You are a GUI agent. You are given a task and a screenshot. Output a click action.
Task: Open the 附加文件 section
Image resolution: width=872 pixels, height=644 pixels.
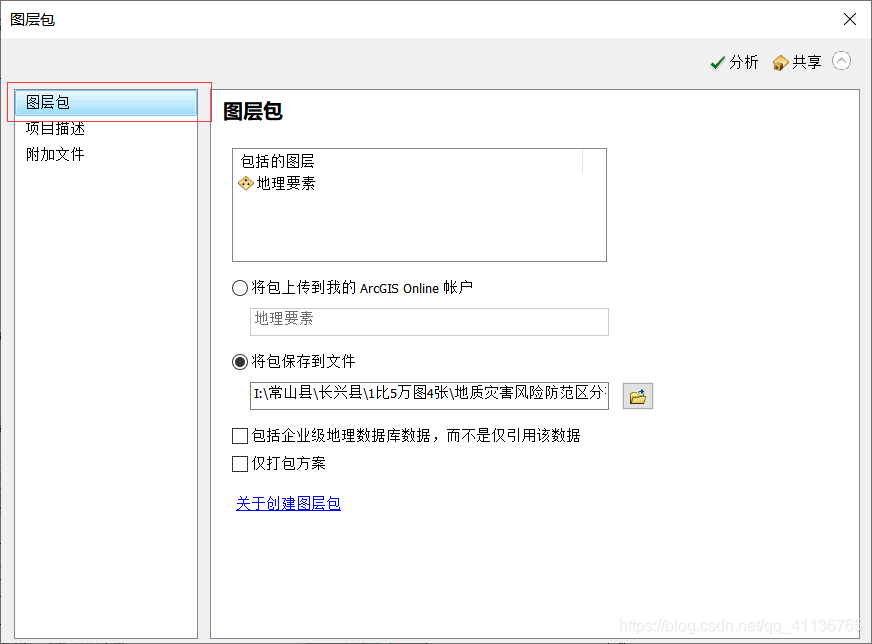click(54, 154)
